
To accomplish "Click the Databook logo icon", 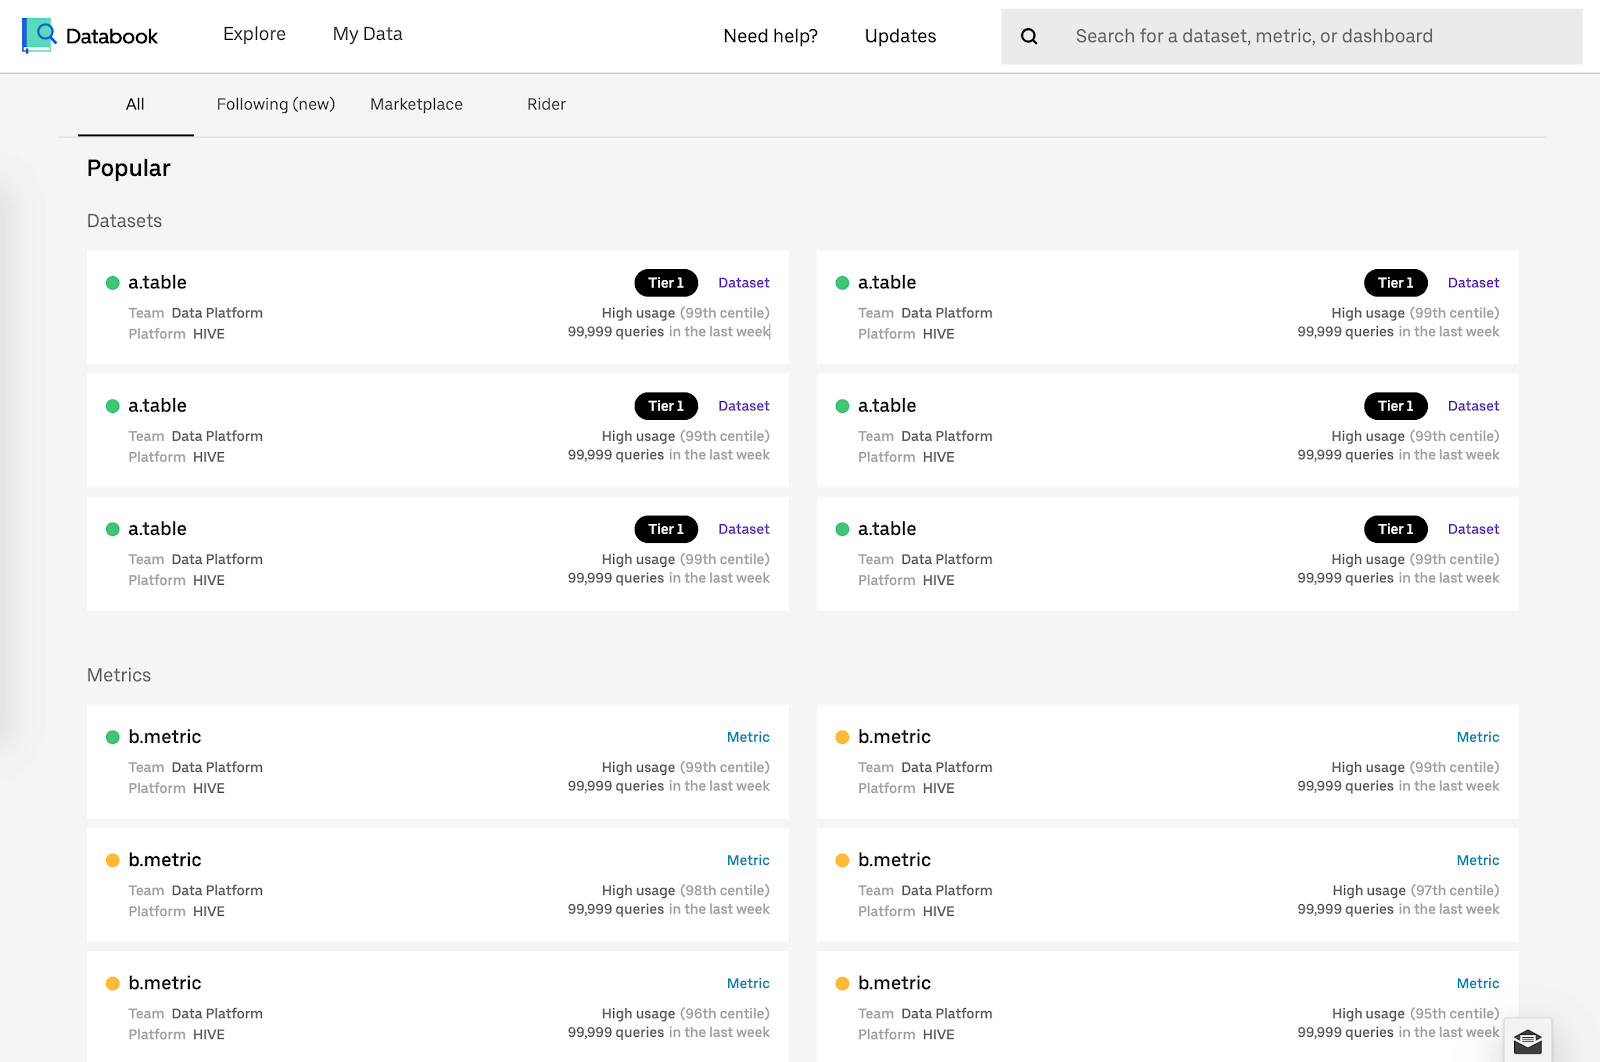I will pos(38,35).
